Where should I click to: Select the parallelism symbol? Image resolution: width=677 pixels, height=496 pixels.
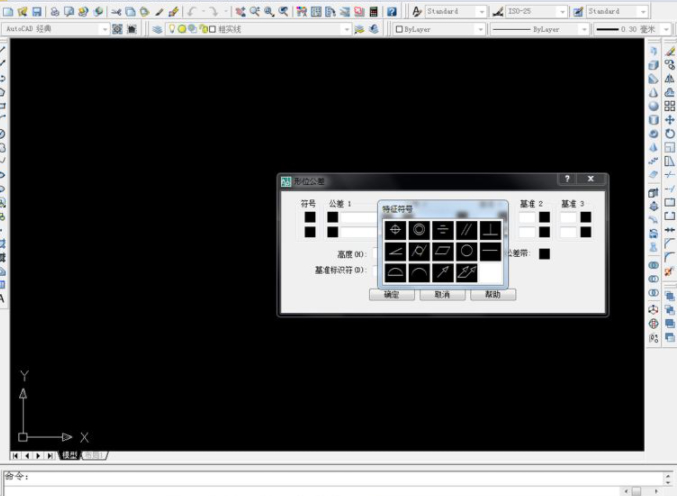[x=466, y=230]
